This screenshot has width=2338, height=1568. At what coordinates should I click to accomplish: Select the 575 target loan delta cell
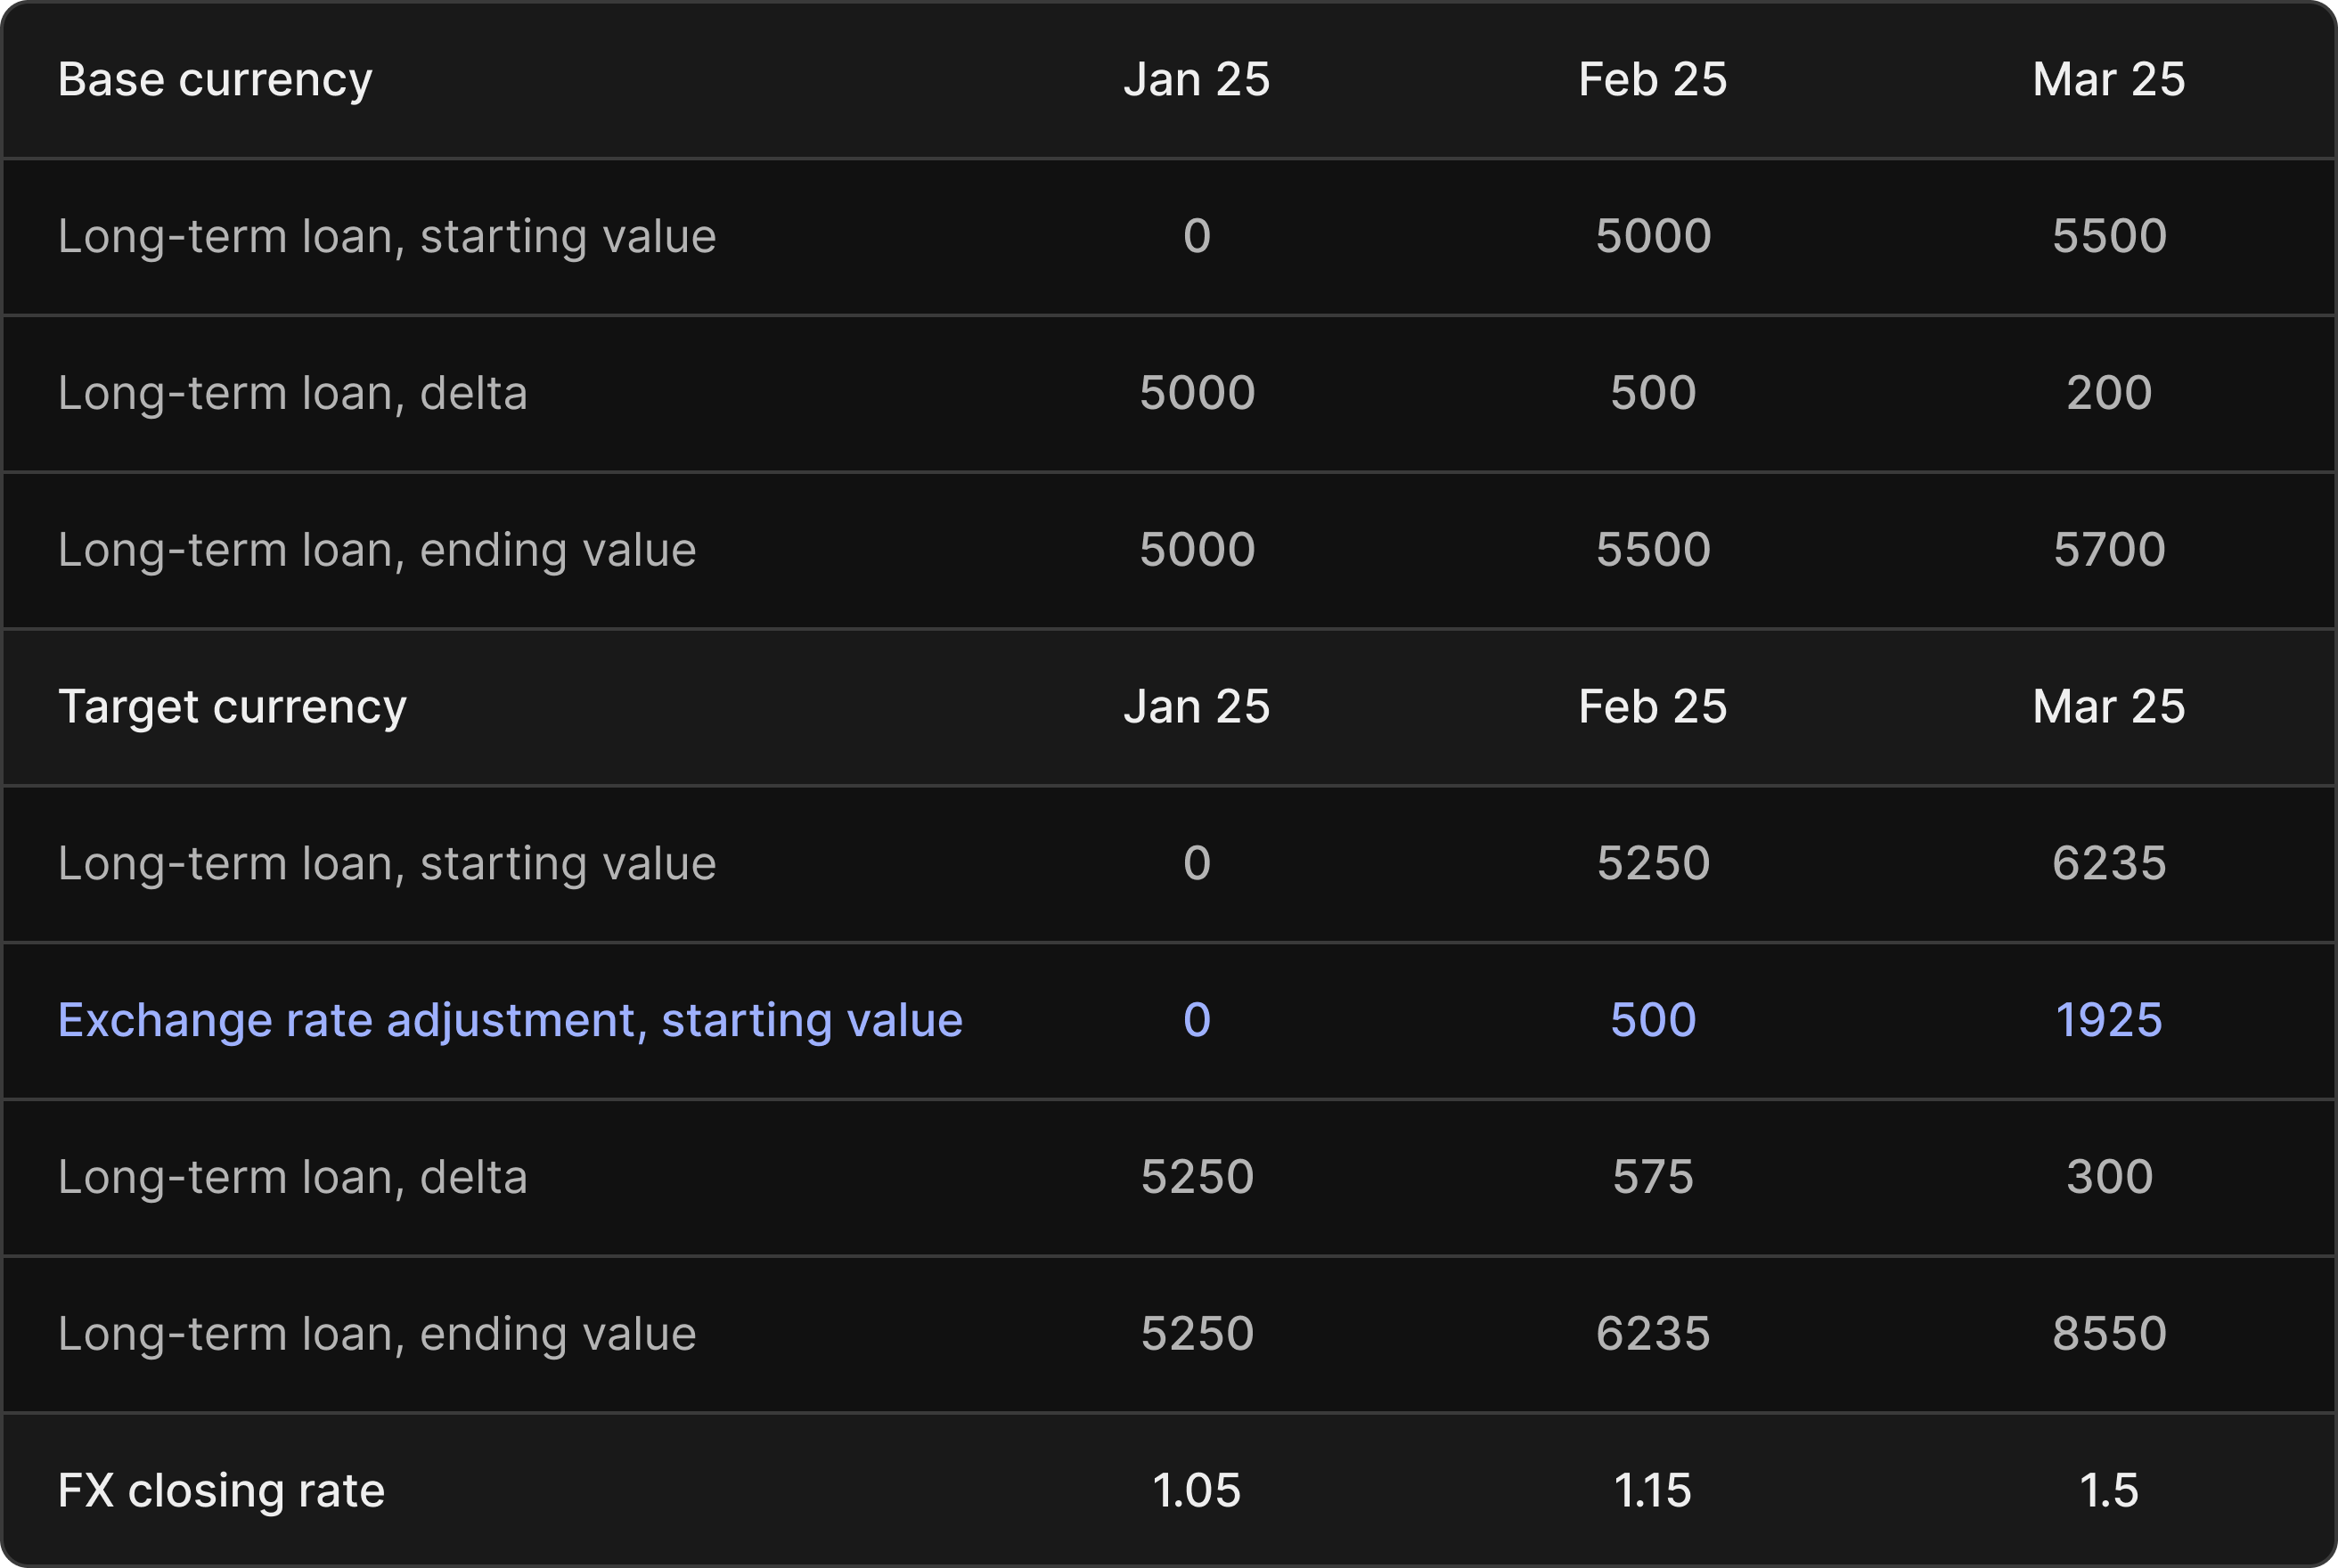tap(1652, 1177)
